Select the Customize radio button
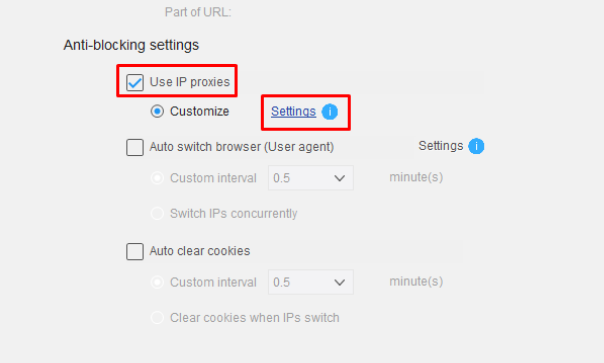This screenshot has width=604, height=363. [157, 111]
